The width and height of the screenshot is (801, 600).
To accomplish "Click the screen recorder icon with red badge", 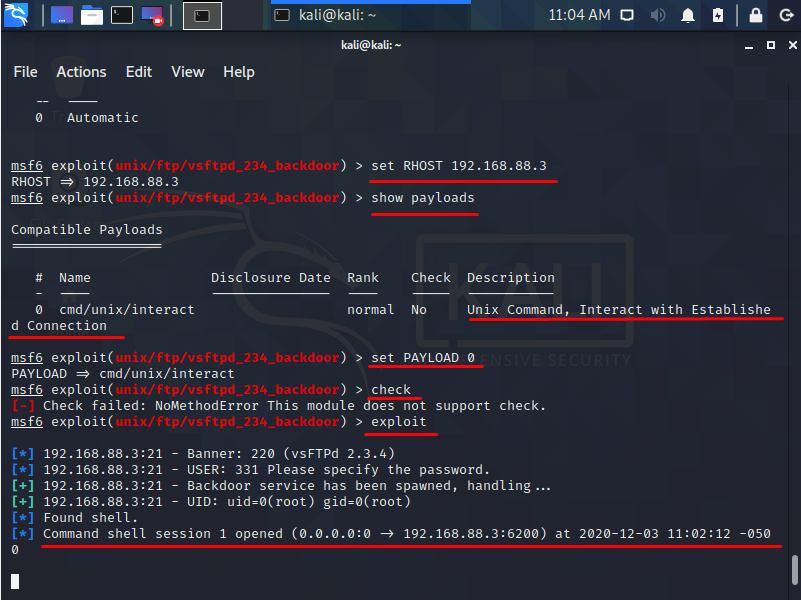I will [152, 15].
